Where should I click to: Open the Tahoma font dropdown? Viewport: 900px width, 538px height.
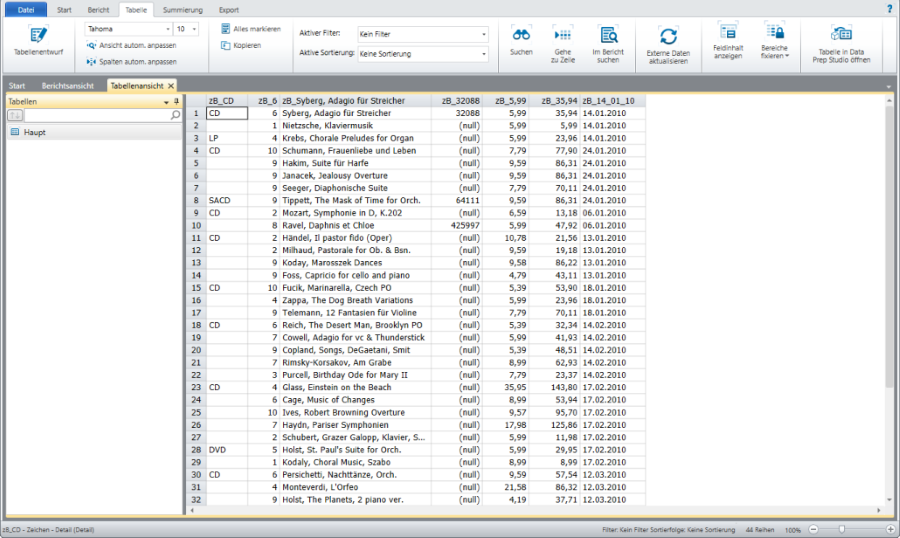[167, 30]
